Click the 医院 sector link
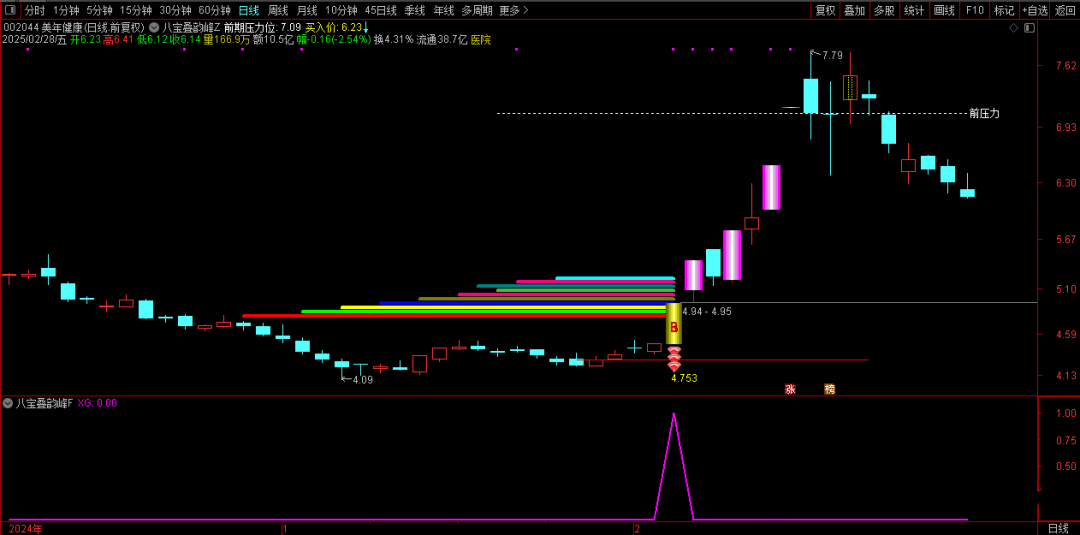Image resolution: width=1080 pixels, height=535 pixels. 481,40
